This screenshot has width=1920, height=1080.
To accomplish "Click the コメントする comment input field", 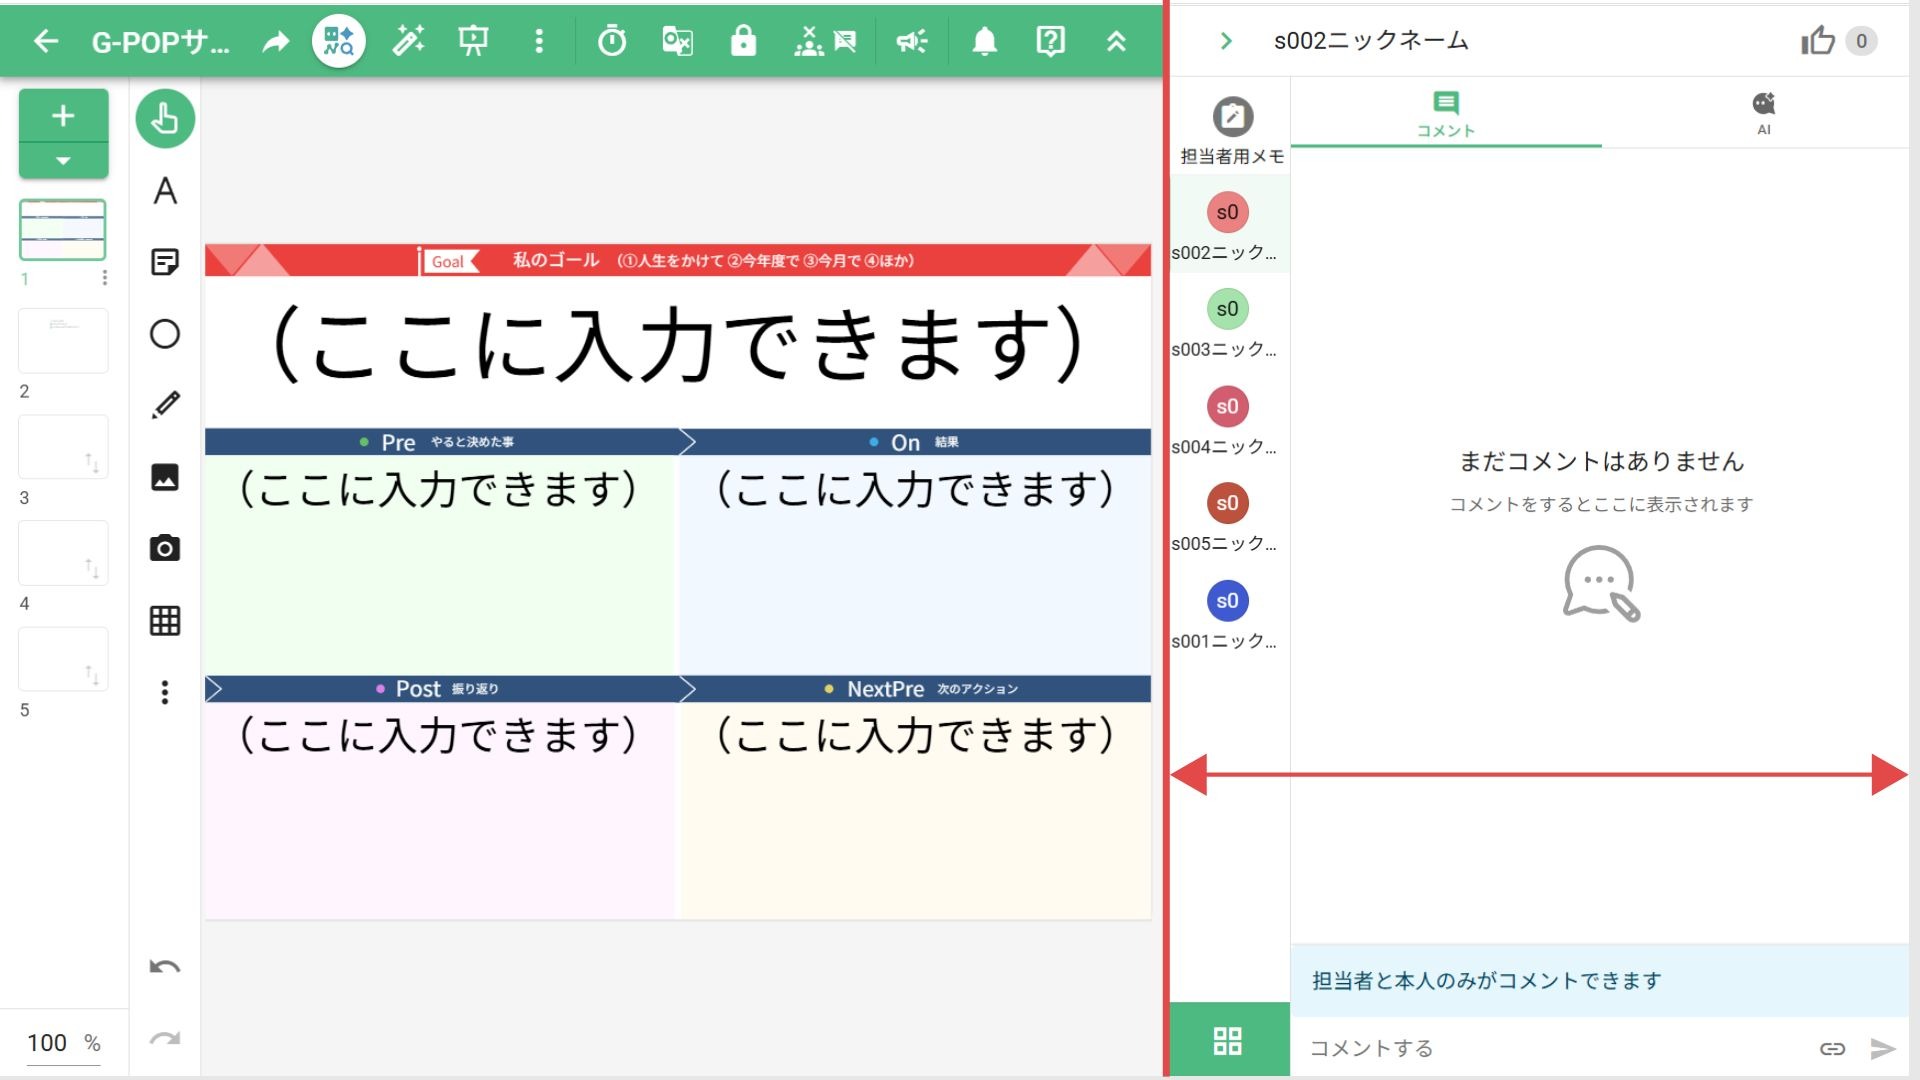I will (x=1552, y=1048).
